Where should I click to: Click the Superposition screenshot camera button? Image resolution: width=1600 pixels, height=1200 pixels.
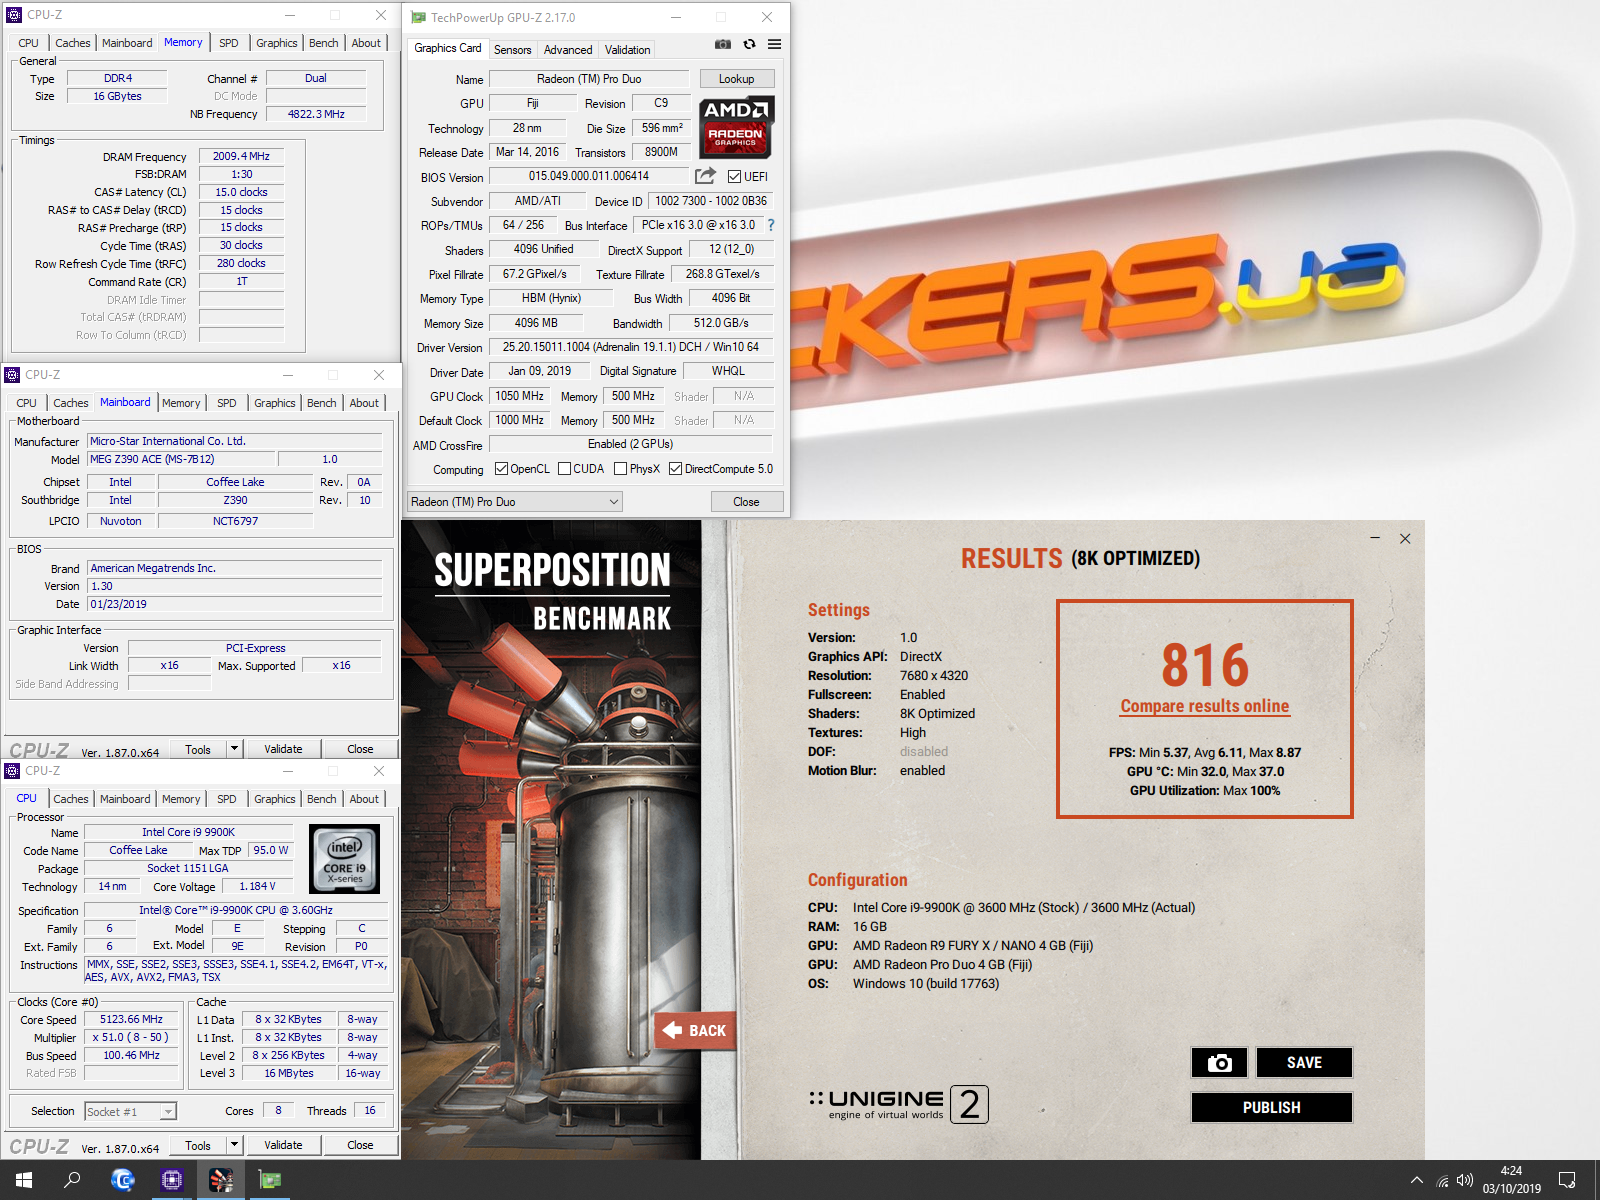pyautogui.click(x=1219, y=1062)
